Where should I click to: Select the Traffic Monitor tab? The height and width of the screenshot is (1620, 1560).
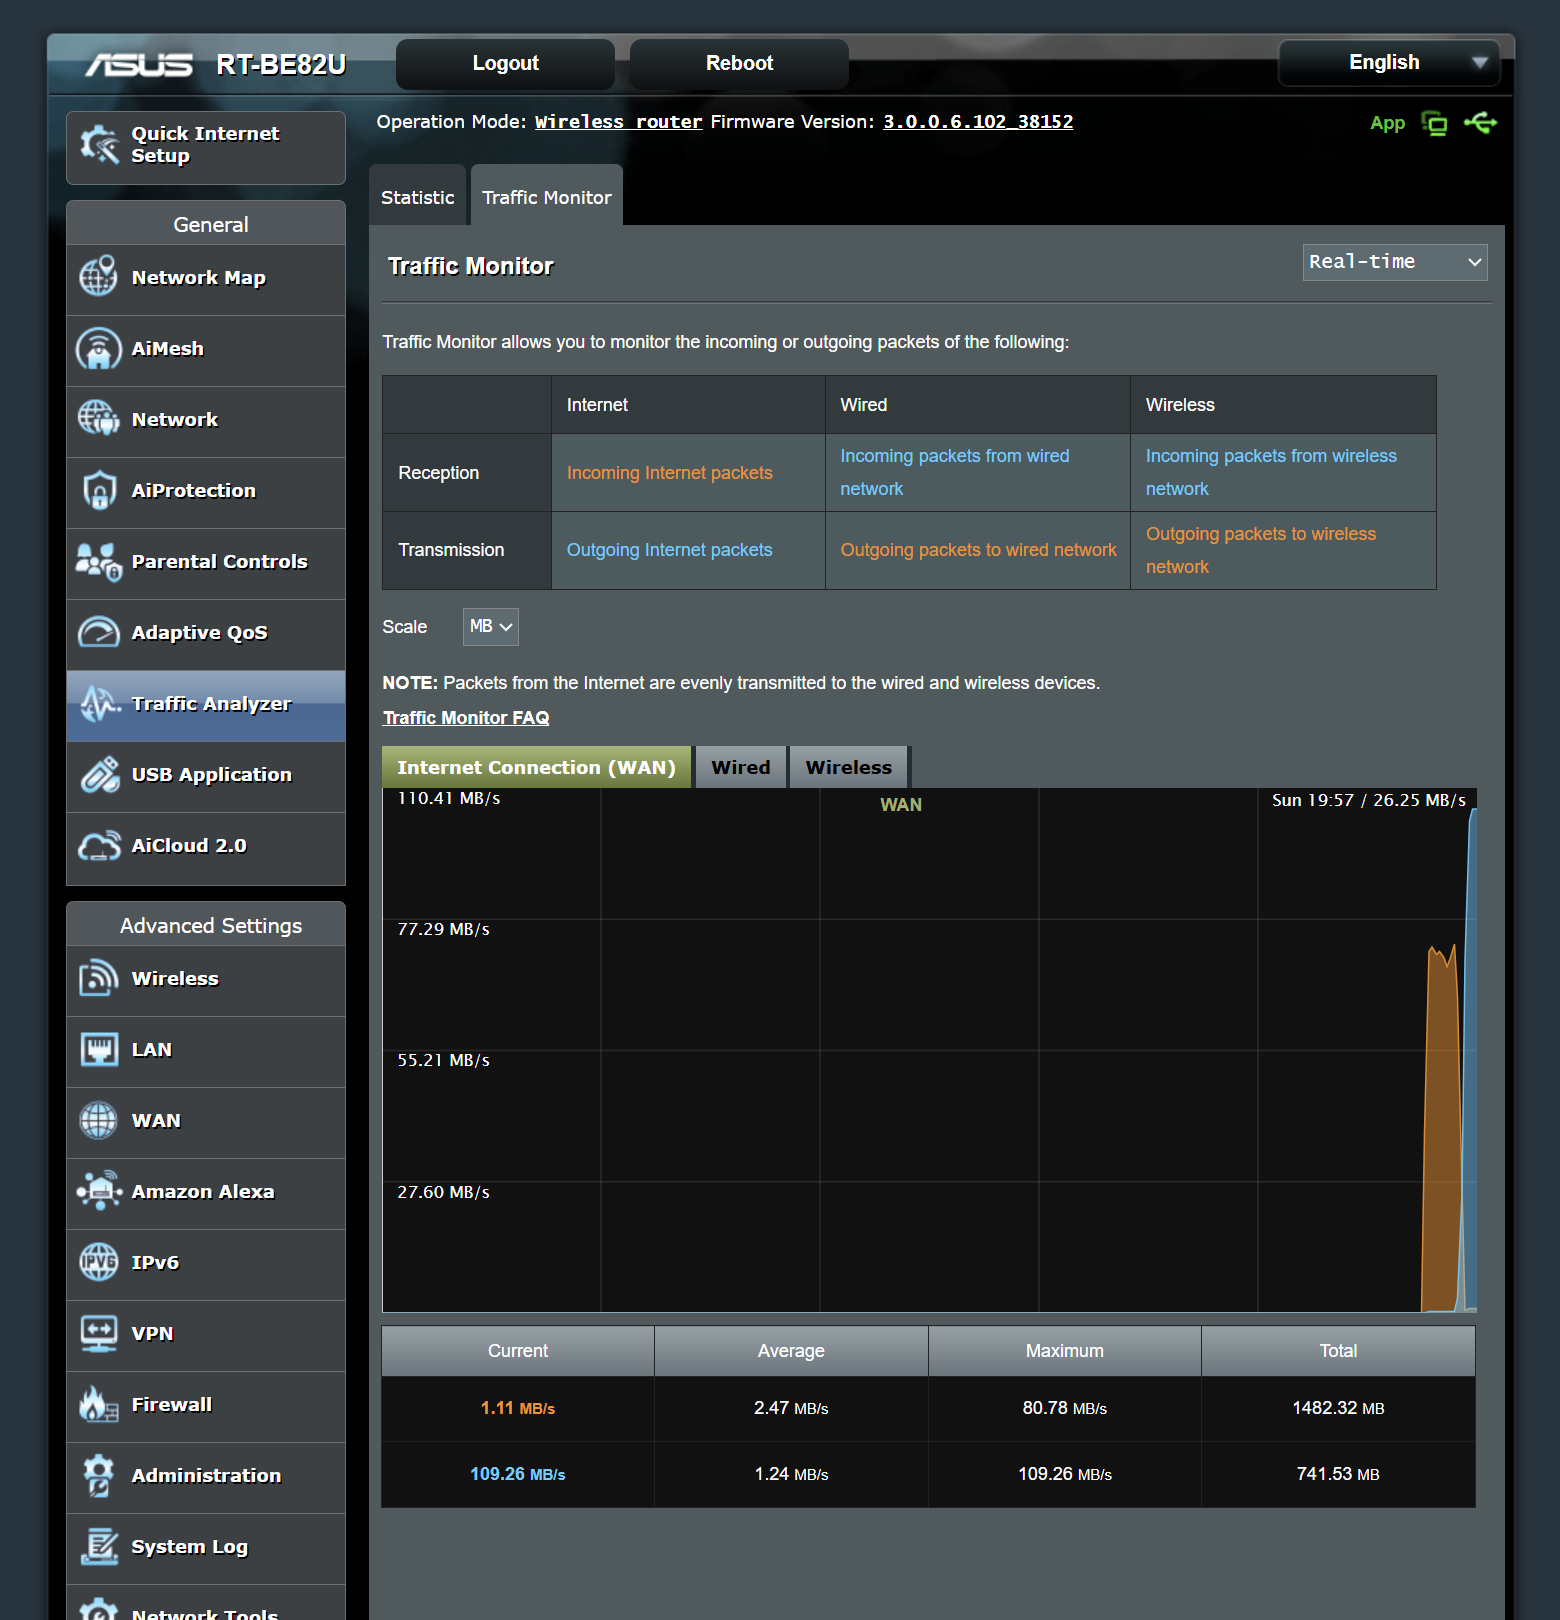(x=547, y=197)
